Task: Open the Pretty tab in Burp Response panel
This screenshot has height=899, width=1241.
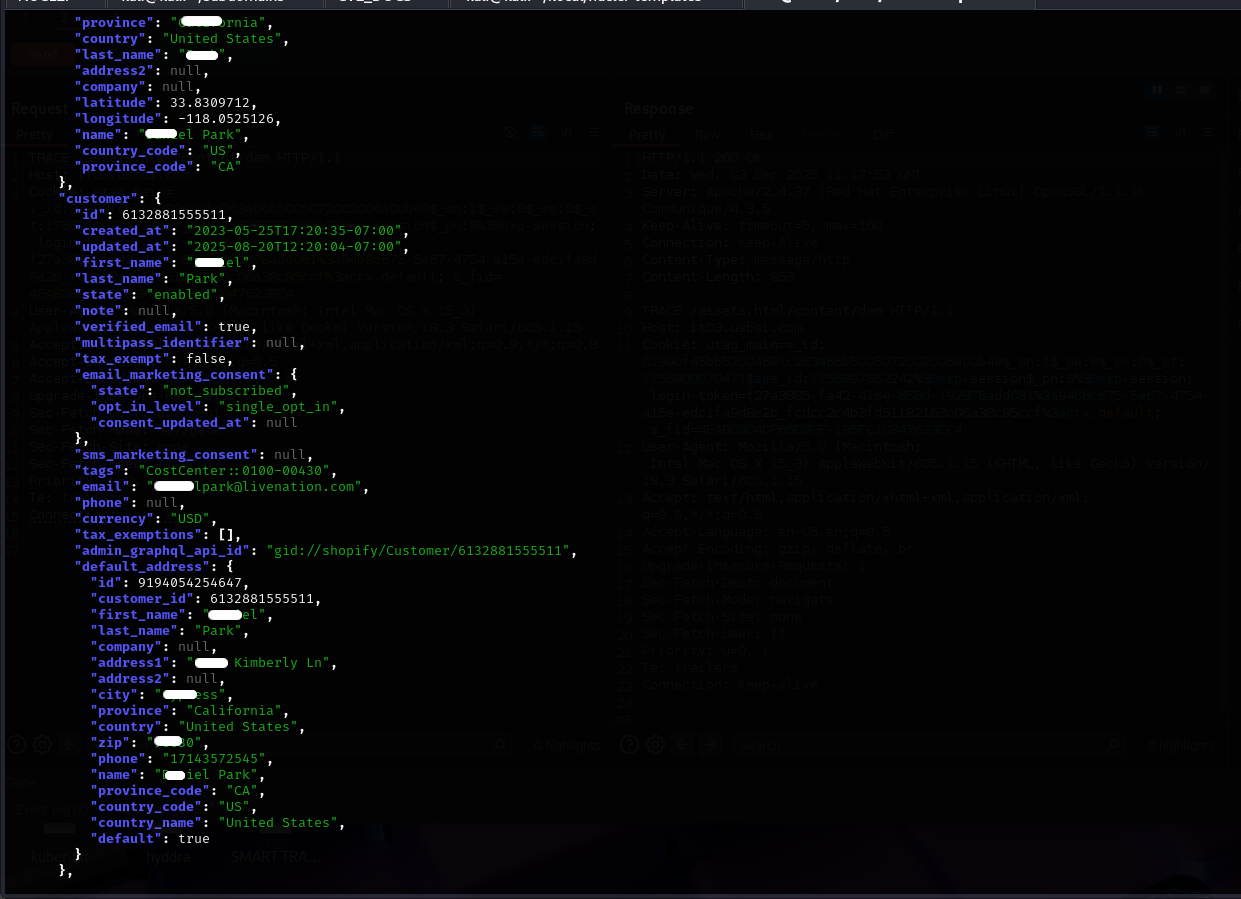Action: 647,134
